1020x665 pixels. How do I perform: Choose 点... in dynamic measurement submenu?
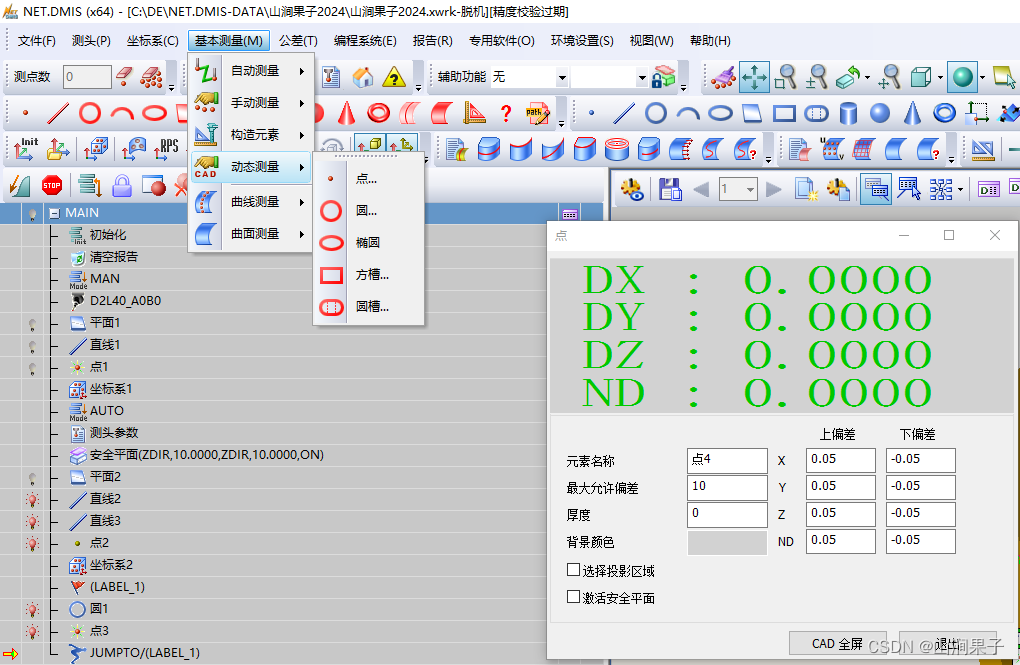[x=368, y=178]
